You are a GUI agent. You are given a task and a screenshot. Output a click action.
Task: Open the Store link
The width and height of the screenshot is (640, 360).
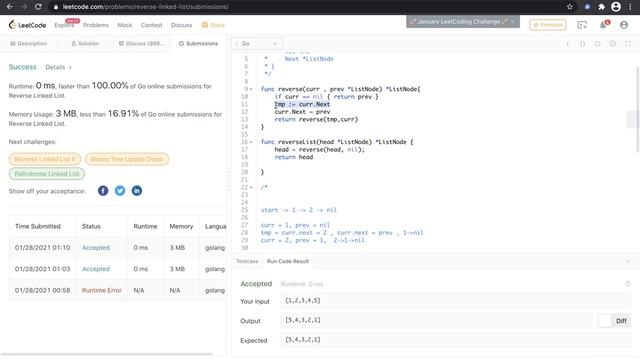click(x=213, y=25)
